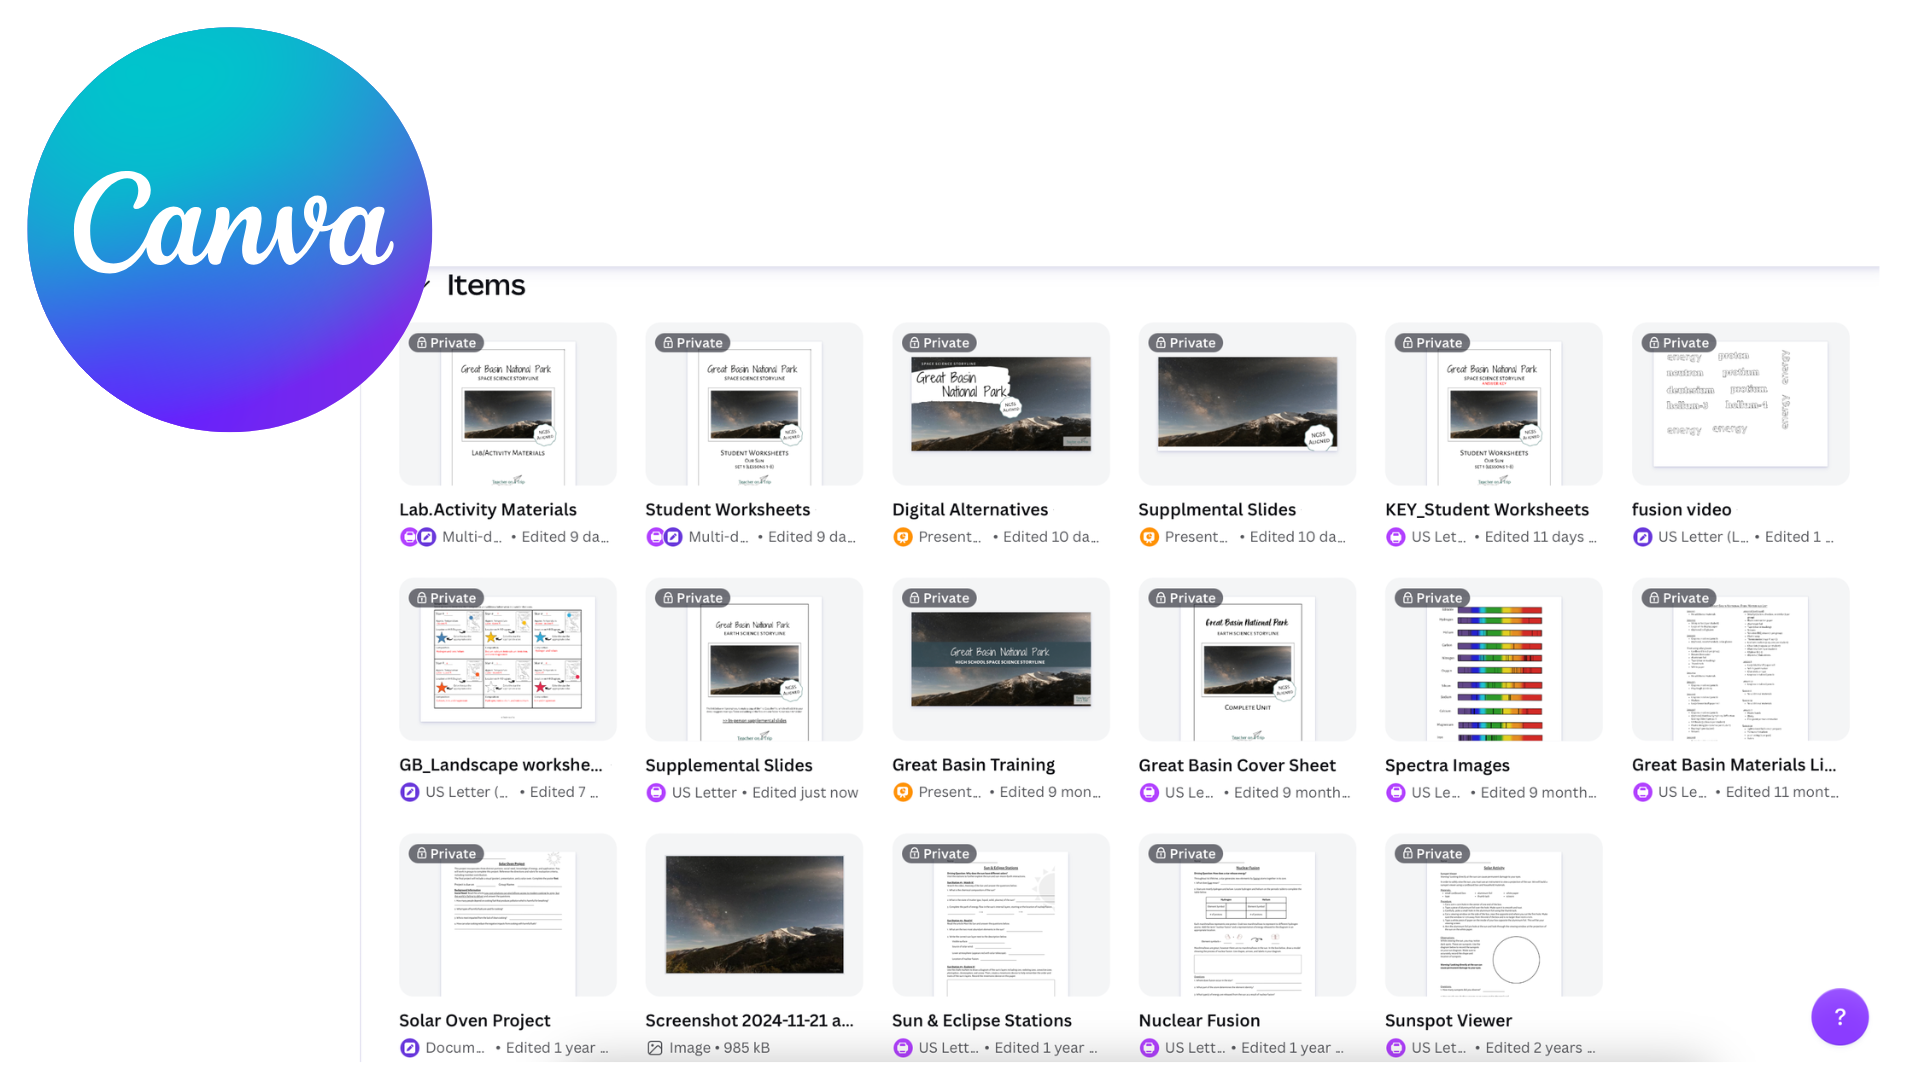Open the Lab.Activity Materials thumbnail

pos(508,404)
